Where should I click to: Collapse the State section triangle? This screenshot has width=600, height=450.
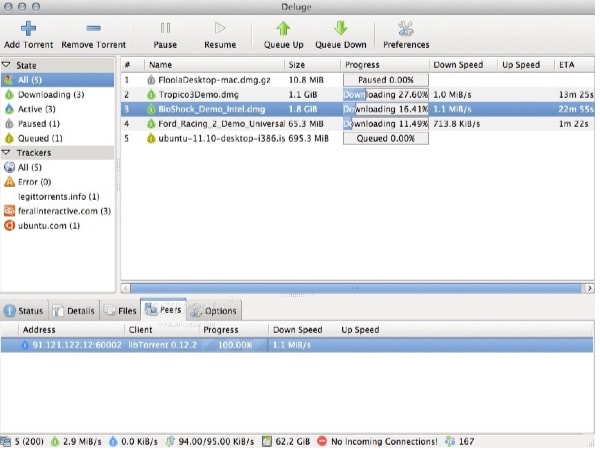coord(6,65)
